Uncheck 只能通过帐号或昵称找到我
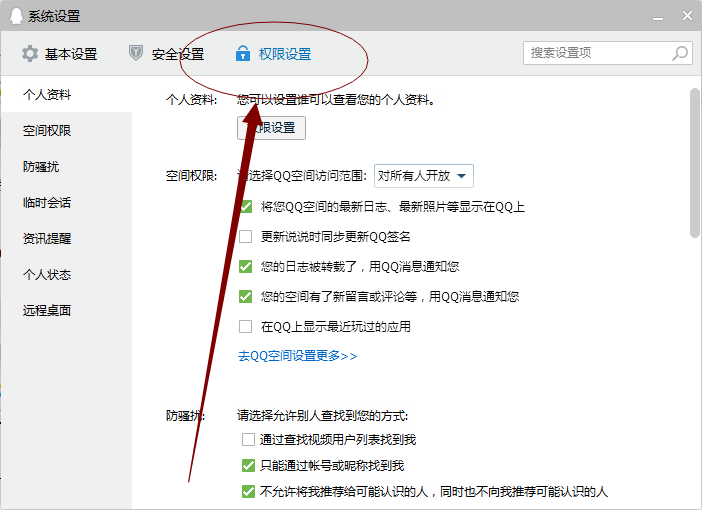 point(248,466)
